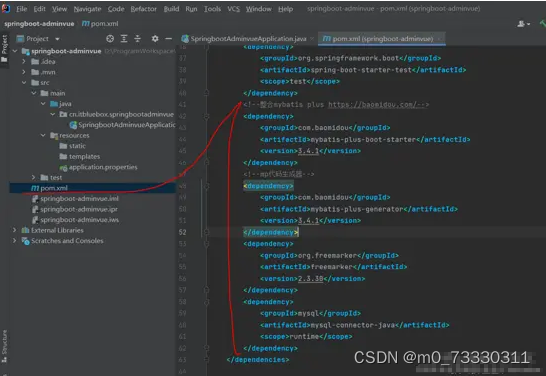Open the Run menu

click(x=191, y=9)
